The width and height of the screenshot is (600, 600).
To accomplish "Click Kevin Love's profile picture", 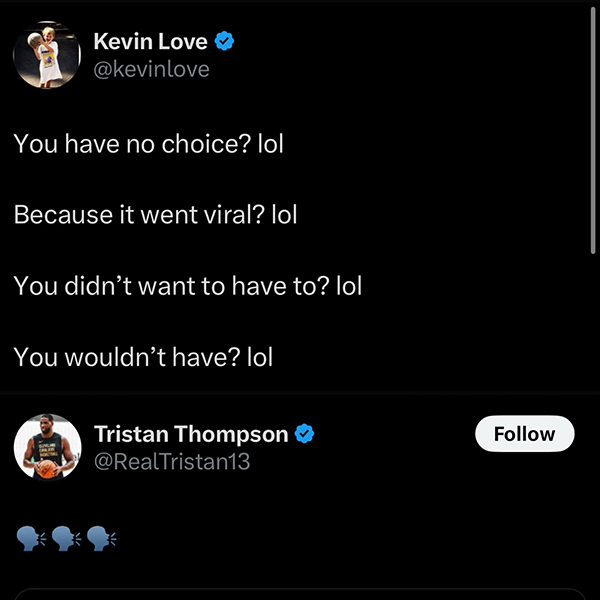I will coord(46,54).
